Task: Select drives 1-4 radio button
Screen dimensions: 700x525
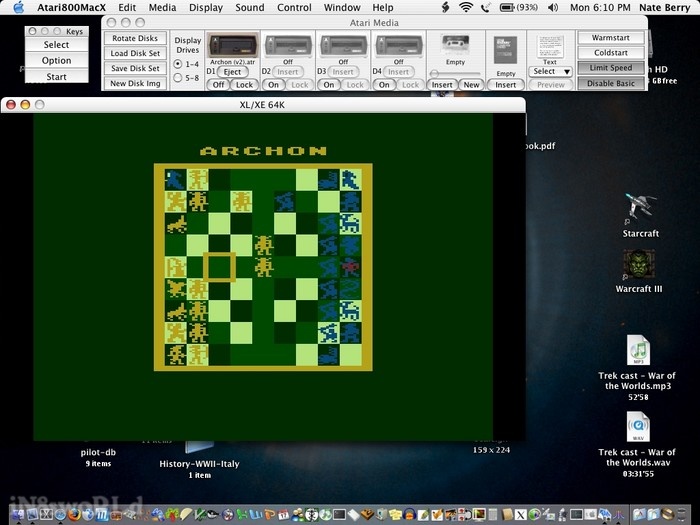Action: point(178,64)
